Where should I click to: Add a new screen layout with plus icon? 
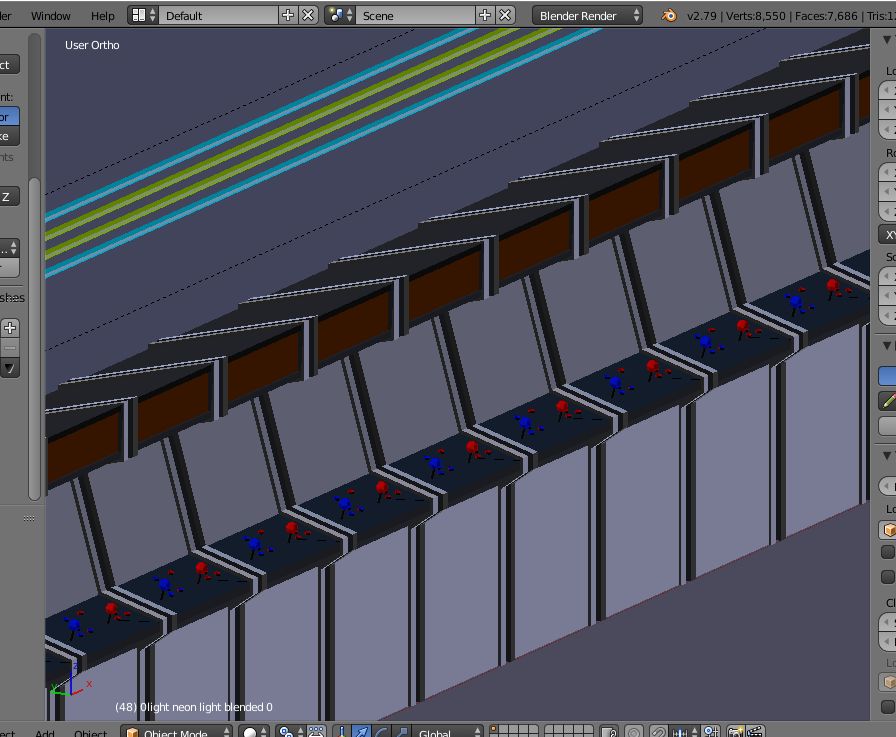[288, 15]
